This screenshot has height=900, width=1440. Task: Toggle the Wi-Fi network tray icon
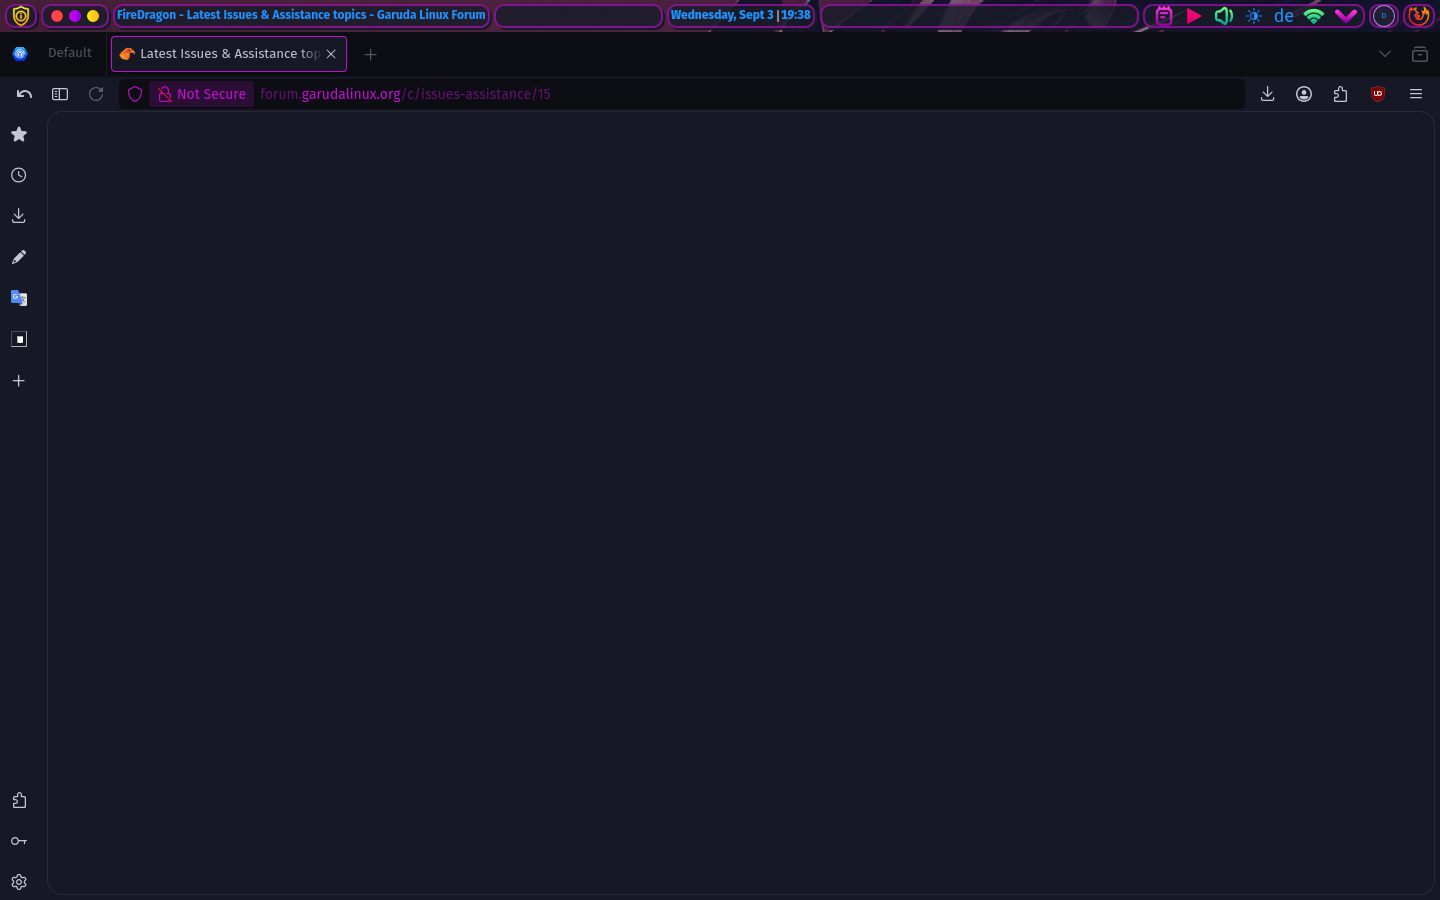pyautogui.click(x=1314, y=16)
